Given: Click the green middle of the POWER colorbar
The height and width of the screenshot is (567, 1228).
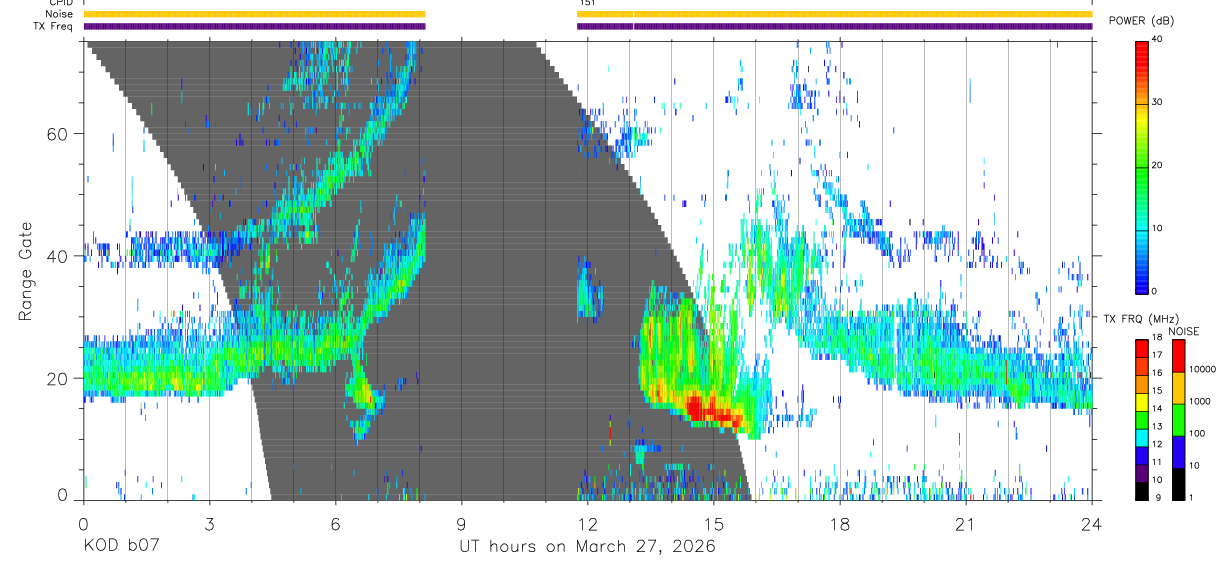Looking at the screenshot, I should (x=1141, y=170).
